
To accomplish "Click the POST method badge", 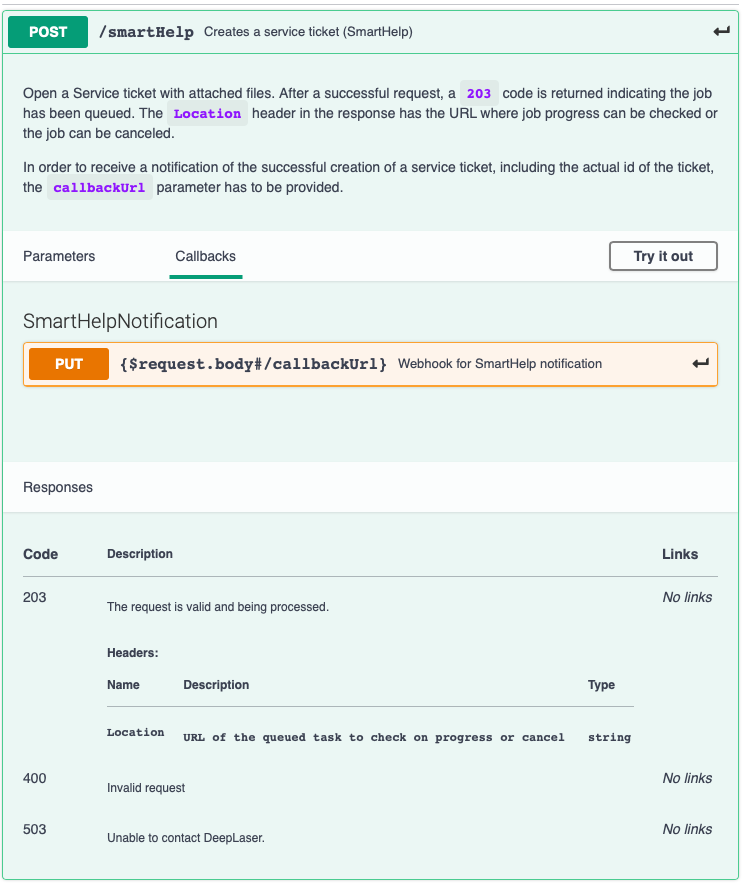I will tap(47, 32).
